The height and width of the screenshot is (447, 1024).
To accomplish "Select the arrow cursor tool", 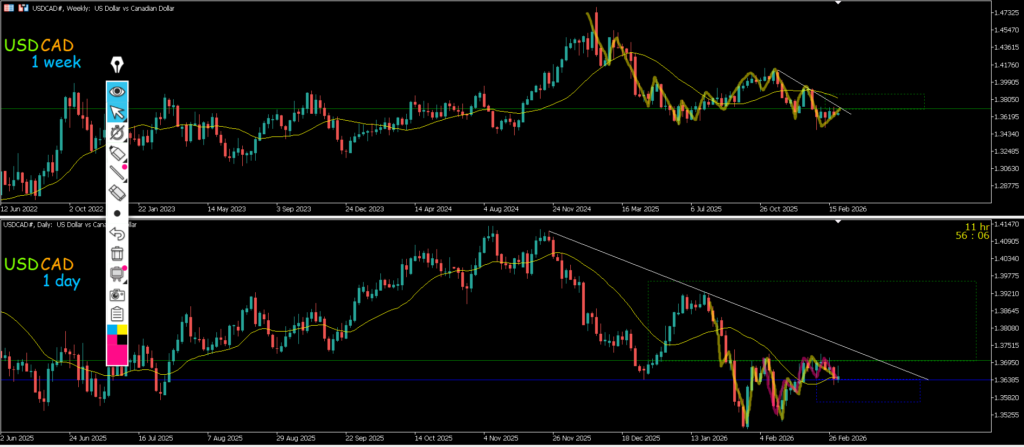I will [x=117, y=110].
